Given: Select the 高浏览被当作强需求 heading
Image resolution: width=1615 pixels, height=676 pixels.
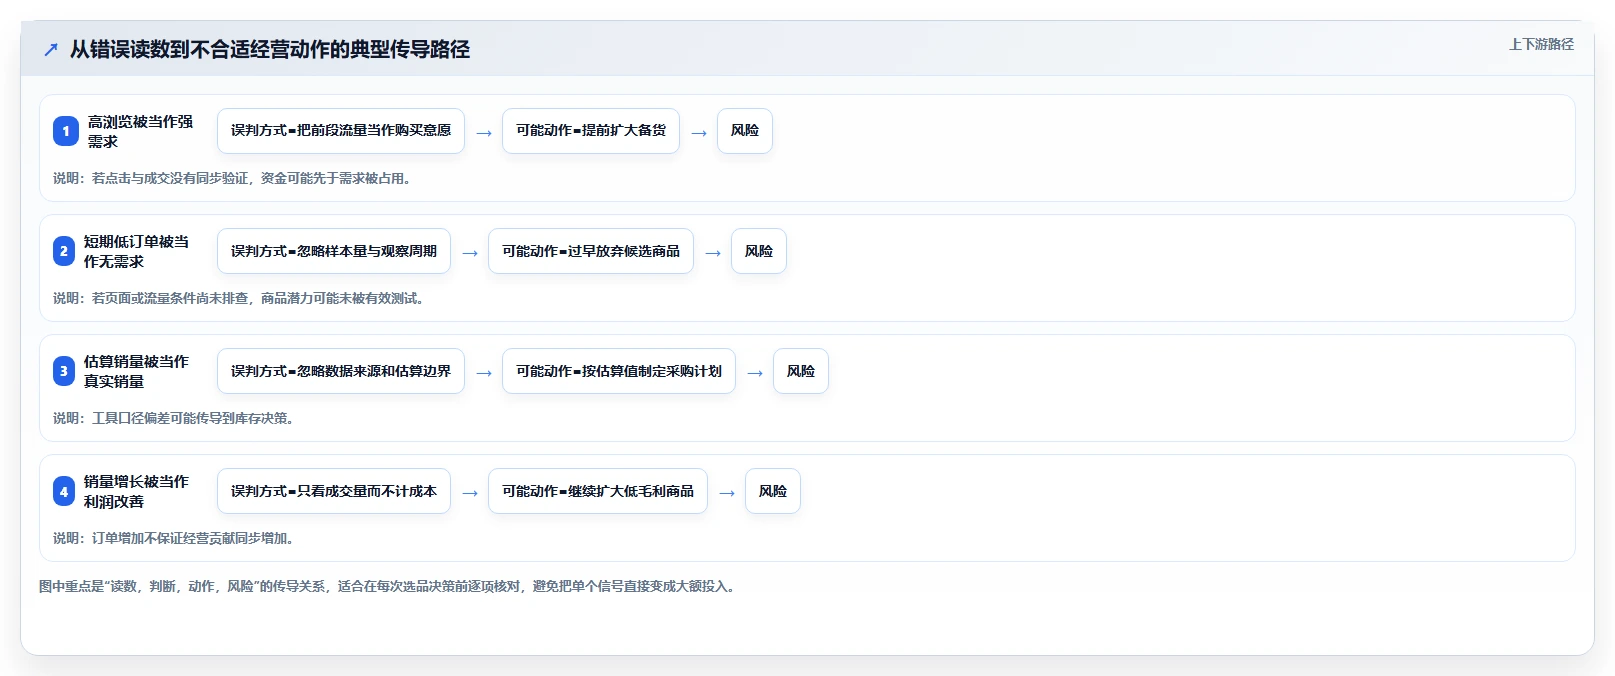Looking at the screenshot, I should 141,131.
